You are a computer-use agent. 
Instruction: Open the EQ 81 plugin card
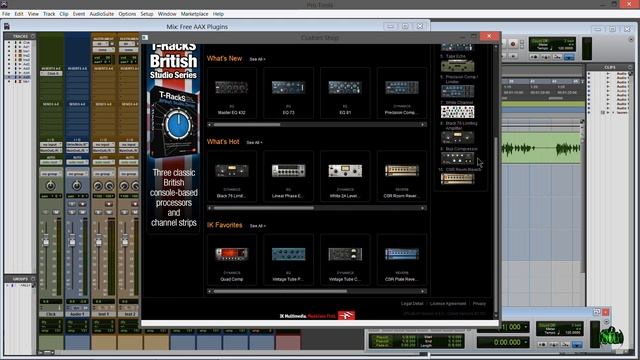click(345, 93)
